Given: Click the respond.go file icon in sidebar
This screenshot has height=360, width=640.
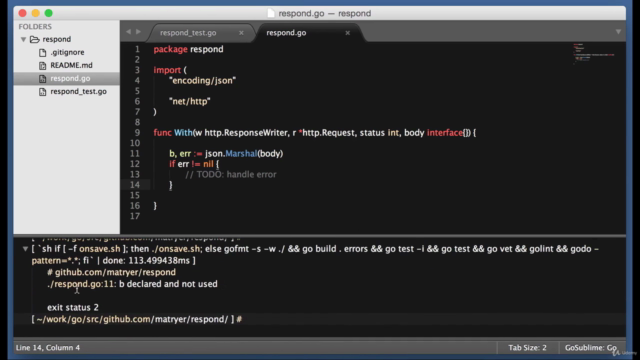Looking at the screenshot, I should 42,79.
